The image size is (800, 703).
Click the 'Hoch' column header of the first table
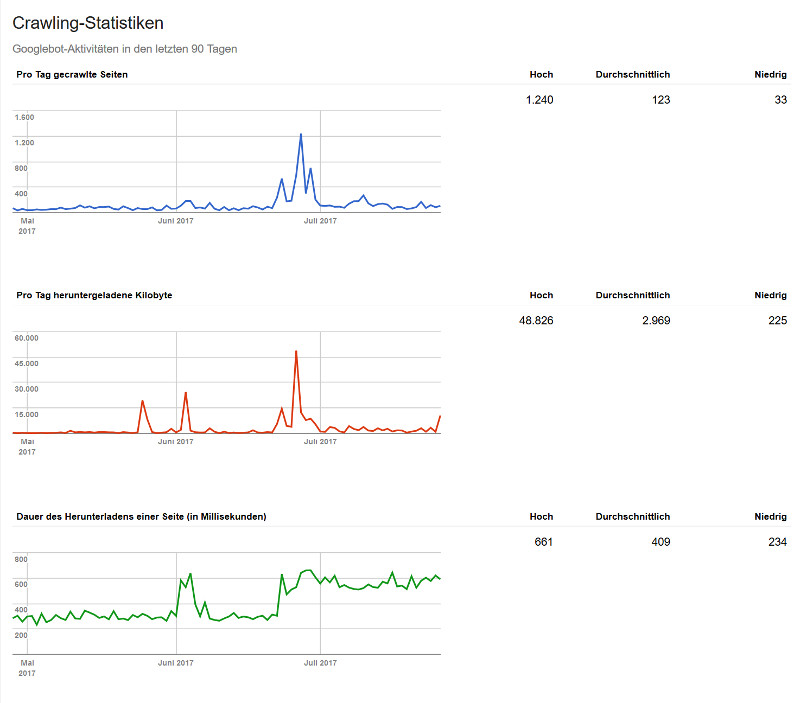(x=541, y=74)
